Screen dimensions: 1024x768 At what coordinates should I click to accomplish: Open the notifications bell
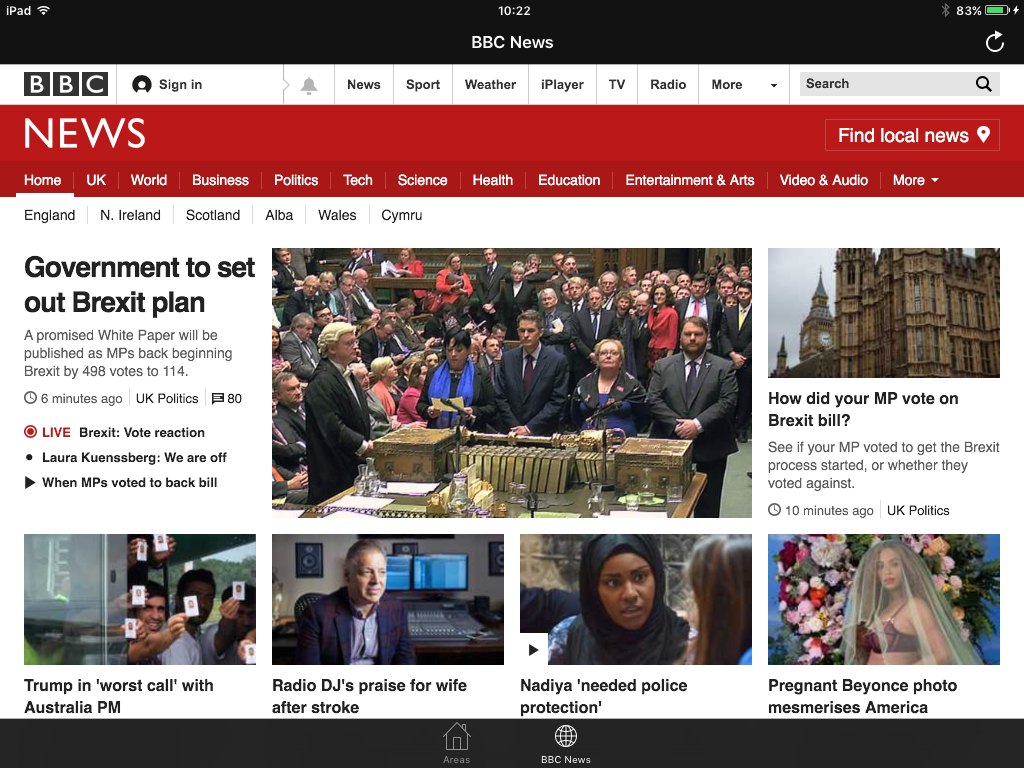[309, 85]
